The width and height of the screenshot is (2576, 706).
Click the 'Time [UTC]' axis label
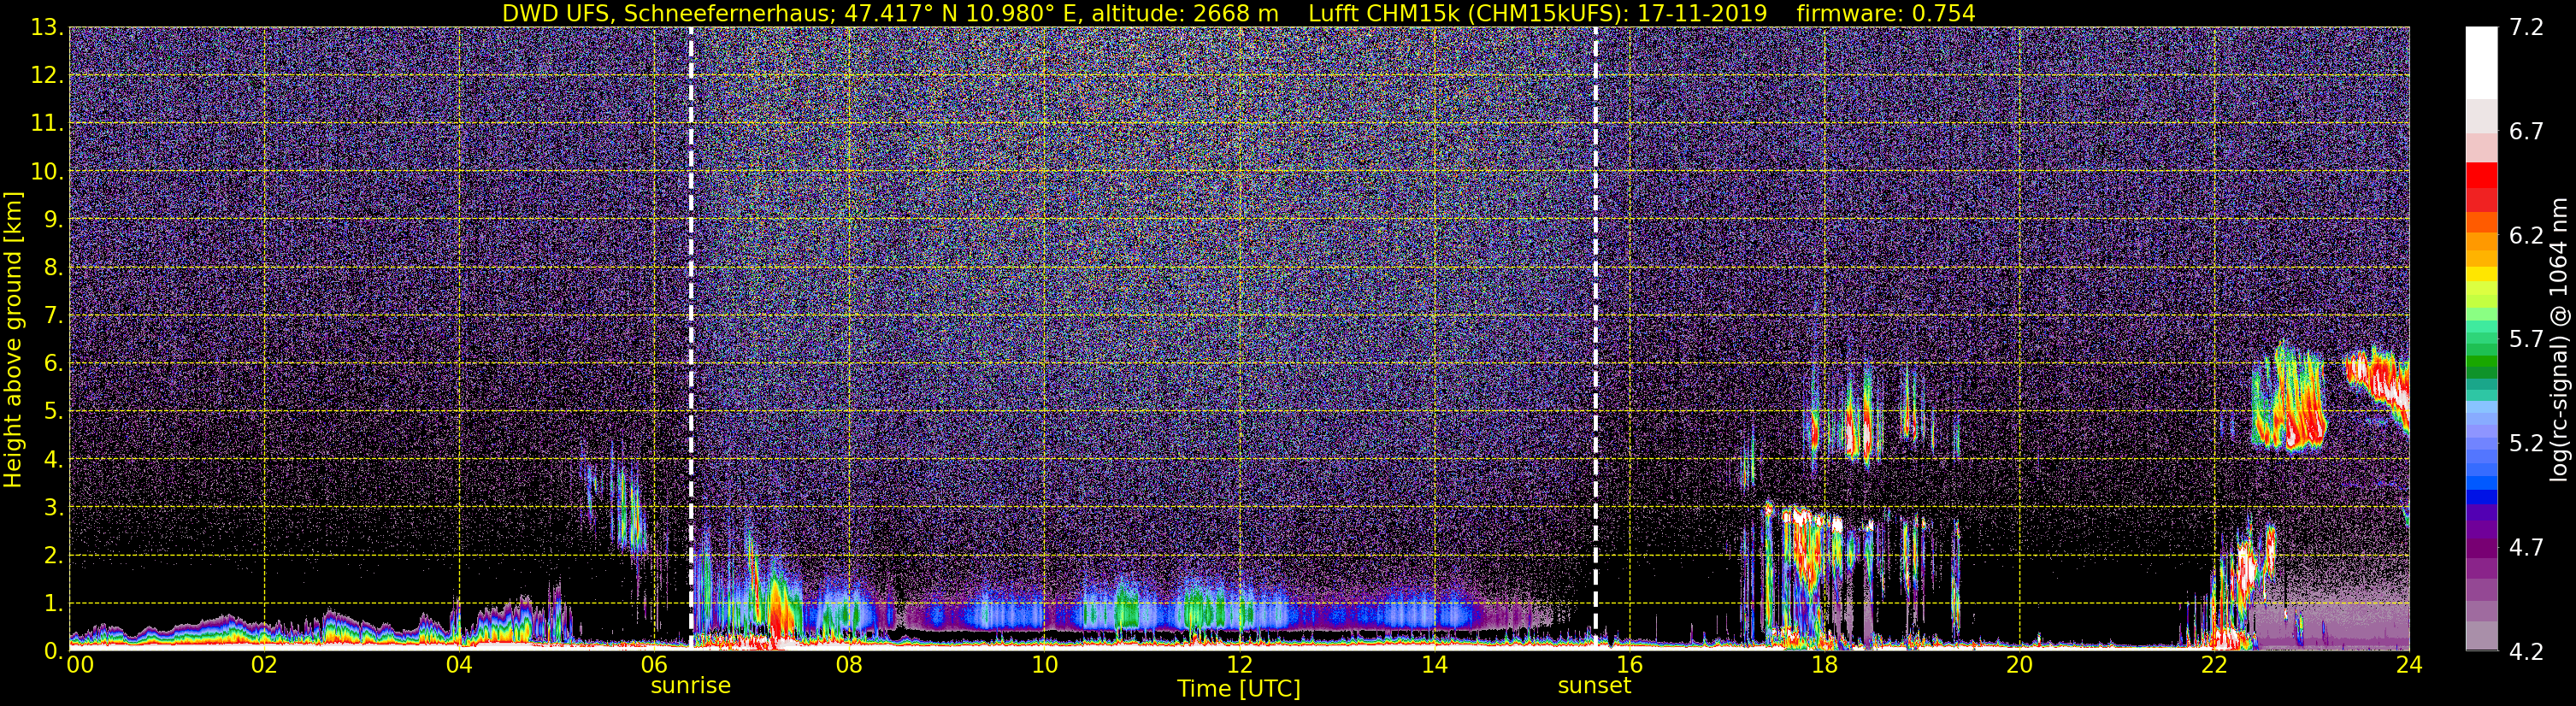pyautogui.click(x=1239, y=689)
